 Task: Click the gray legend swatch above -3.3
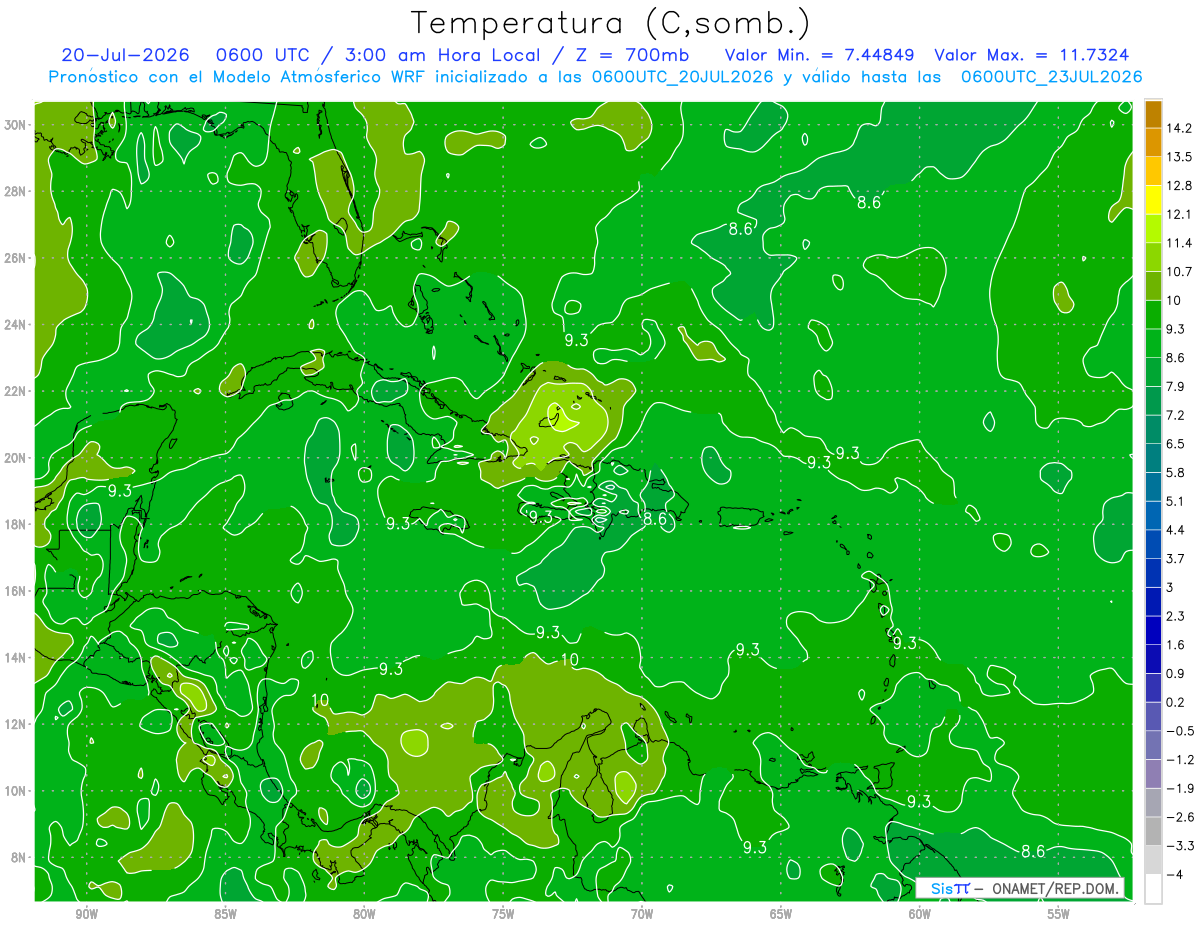click(x=1153, y=830)
